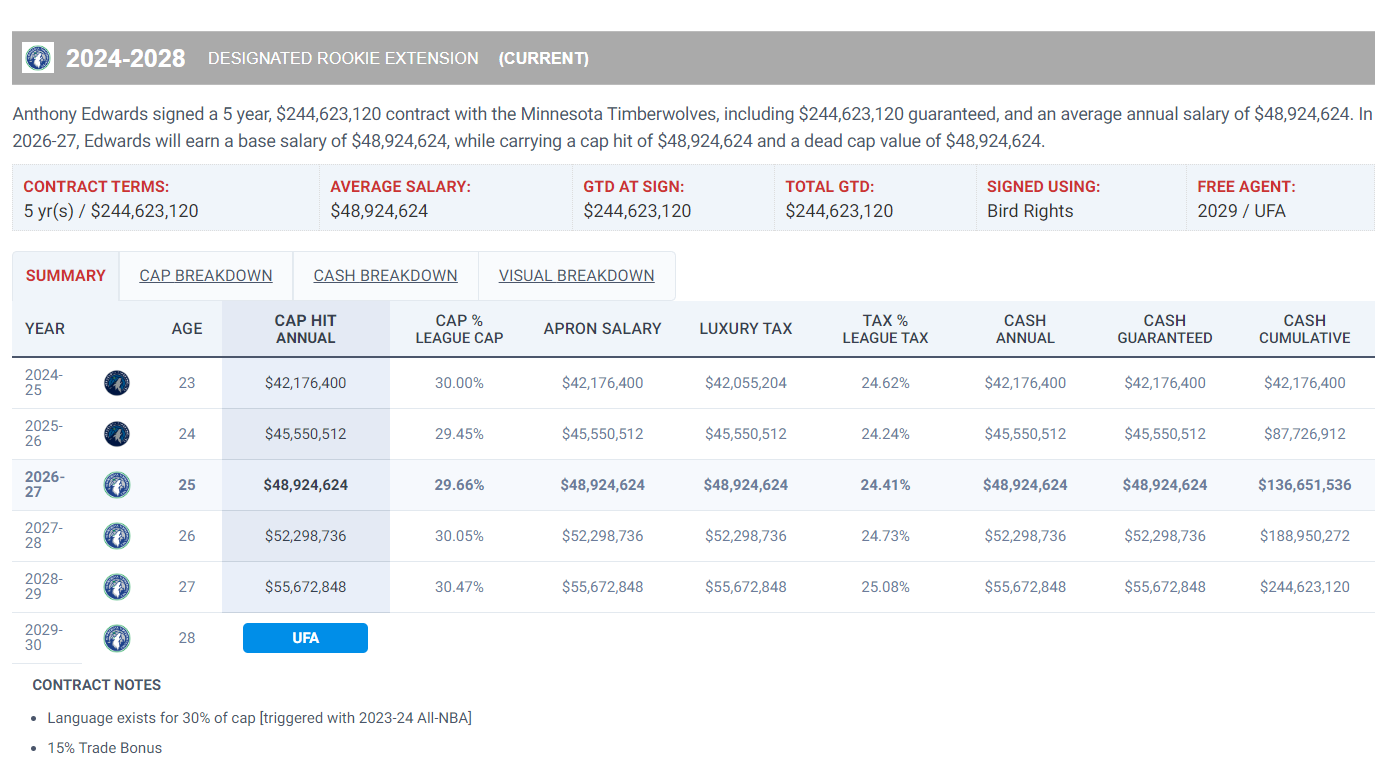Click the 2026-27 cap hit $48,924,624
1384x773 pixels.
(x=306, y=485)
